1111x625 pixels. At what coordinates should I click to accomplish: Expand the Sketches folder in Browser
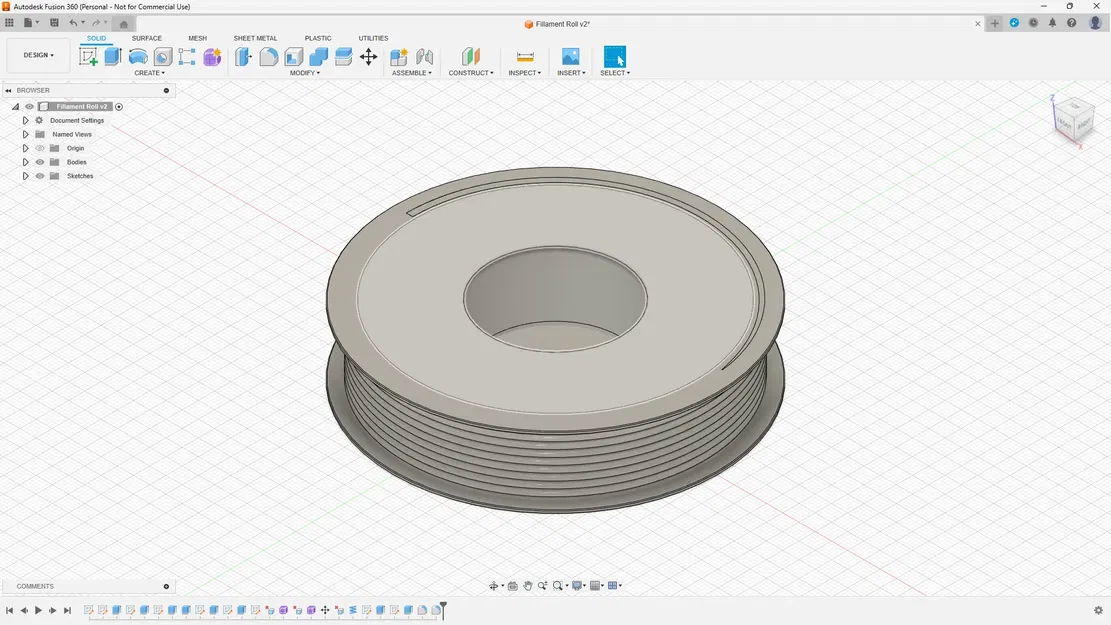pyautogui.click(x=25, y=176)
